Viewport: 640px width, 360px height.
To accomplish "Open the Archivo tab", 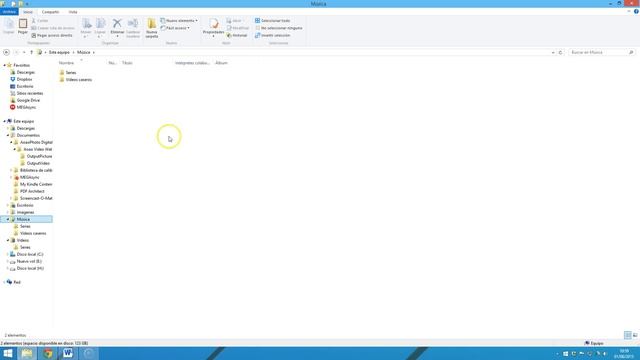I will coord(9,12).
